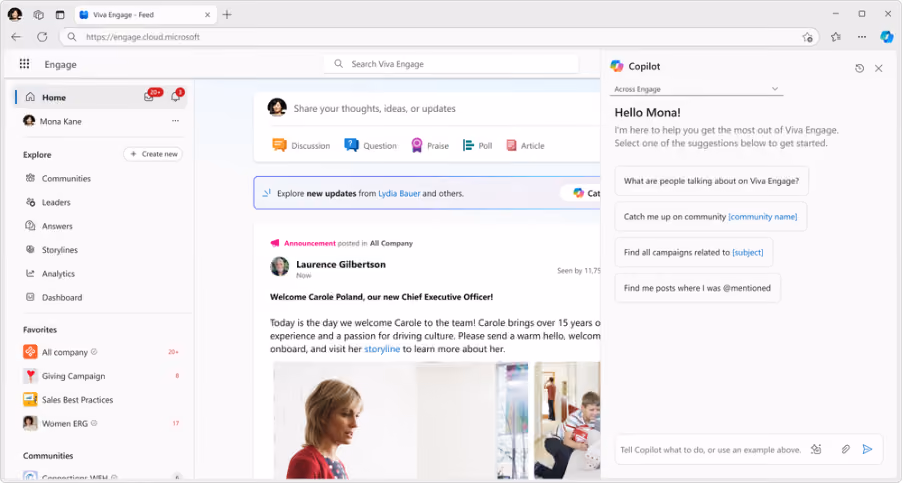Select Home in left navigation
Viewport: 903px width, 483px height.
click(100, 97)
